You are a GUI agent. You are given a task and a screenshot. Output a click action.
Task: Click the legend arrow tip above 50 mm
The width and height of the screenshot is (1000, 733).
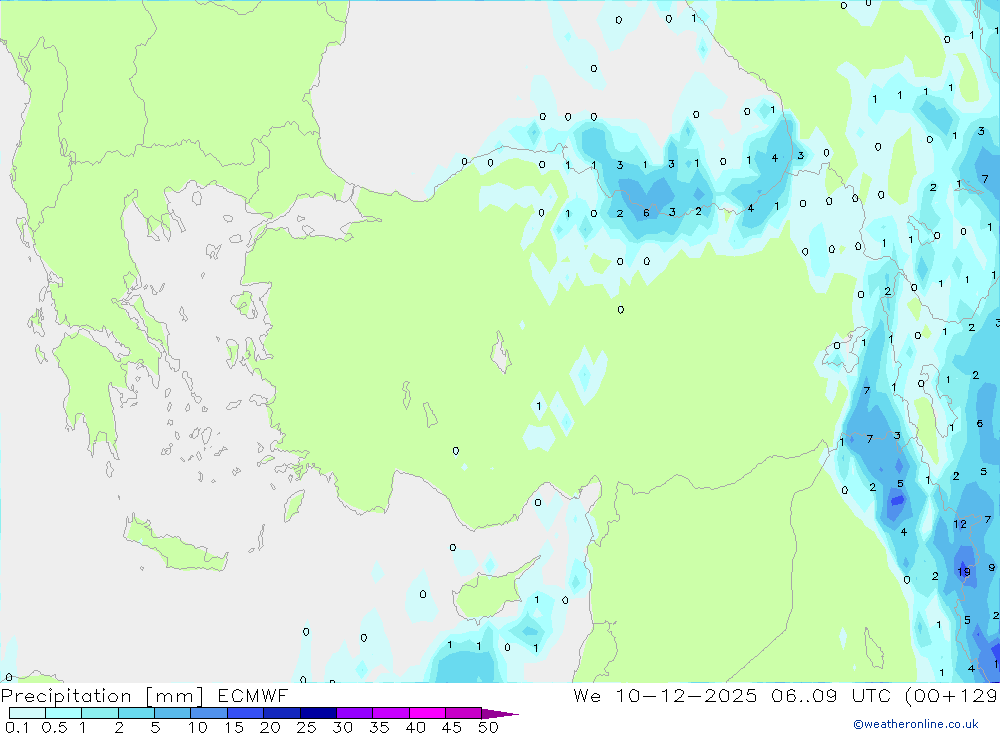pos(500,714)
